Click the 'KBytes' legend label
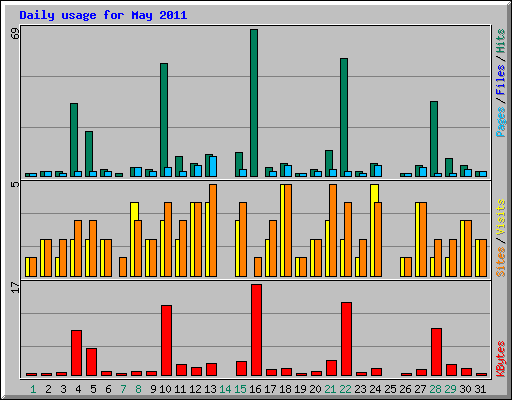The image size is (512, 400). [x=501, y=359]
